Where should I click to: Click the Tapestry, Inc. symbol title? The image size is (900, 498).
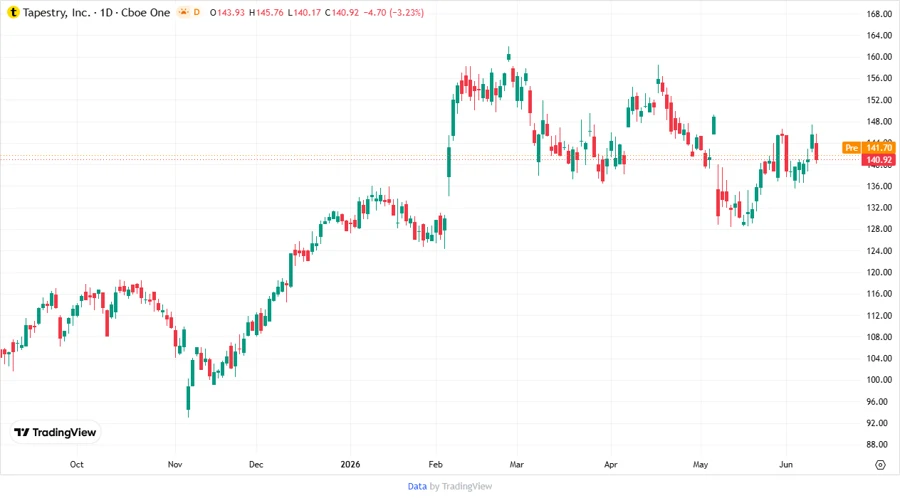(x=57, y=13)
